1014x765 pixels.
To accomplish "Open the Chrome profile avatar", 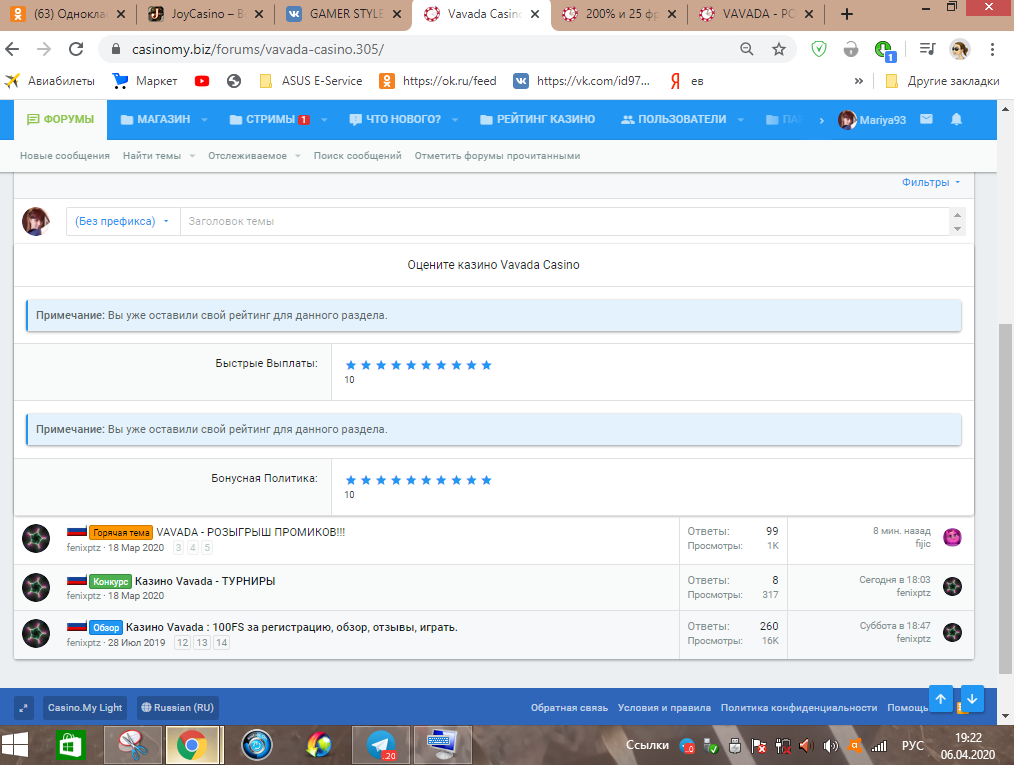I will [x=960, y=49].
